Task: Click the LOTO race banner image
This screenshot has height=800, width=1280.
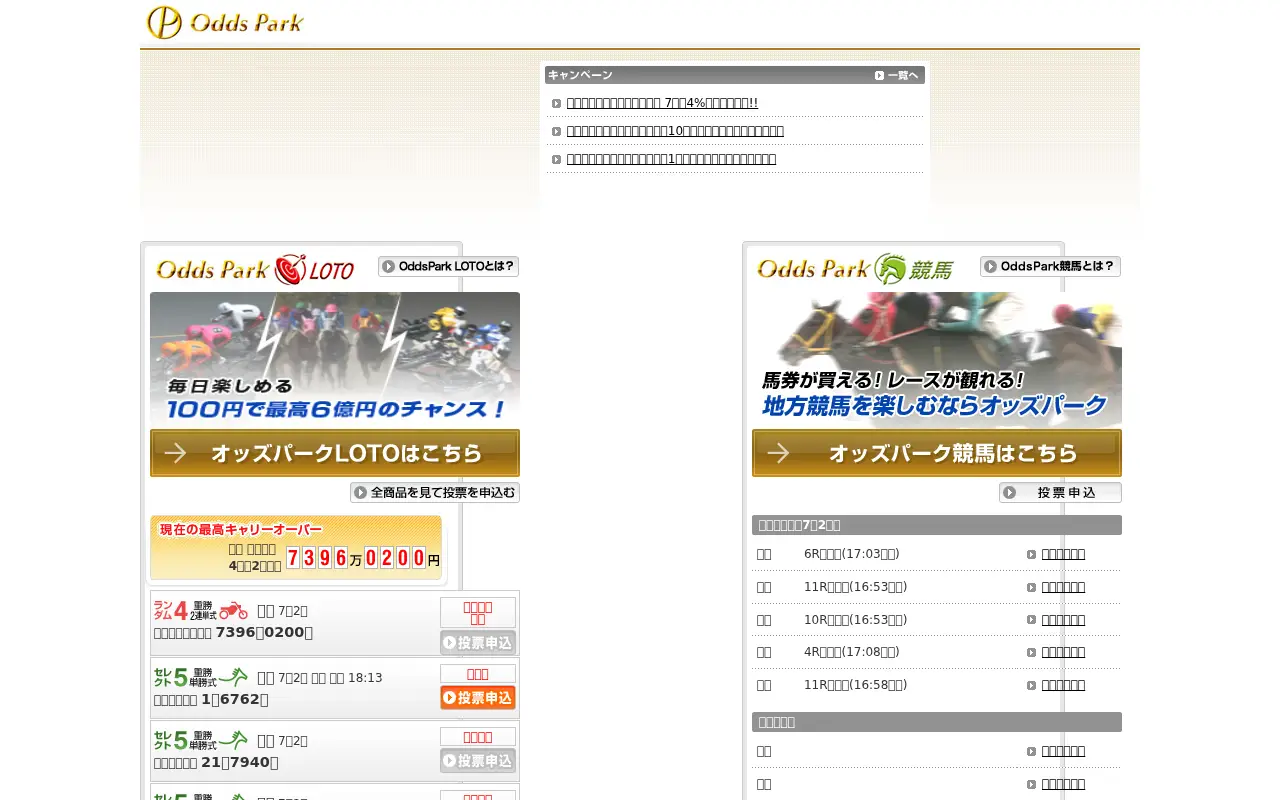Action: 335,358
